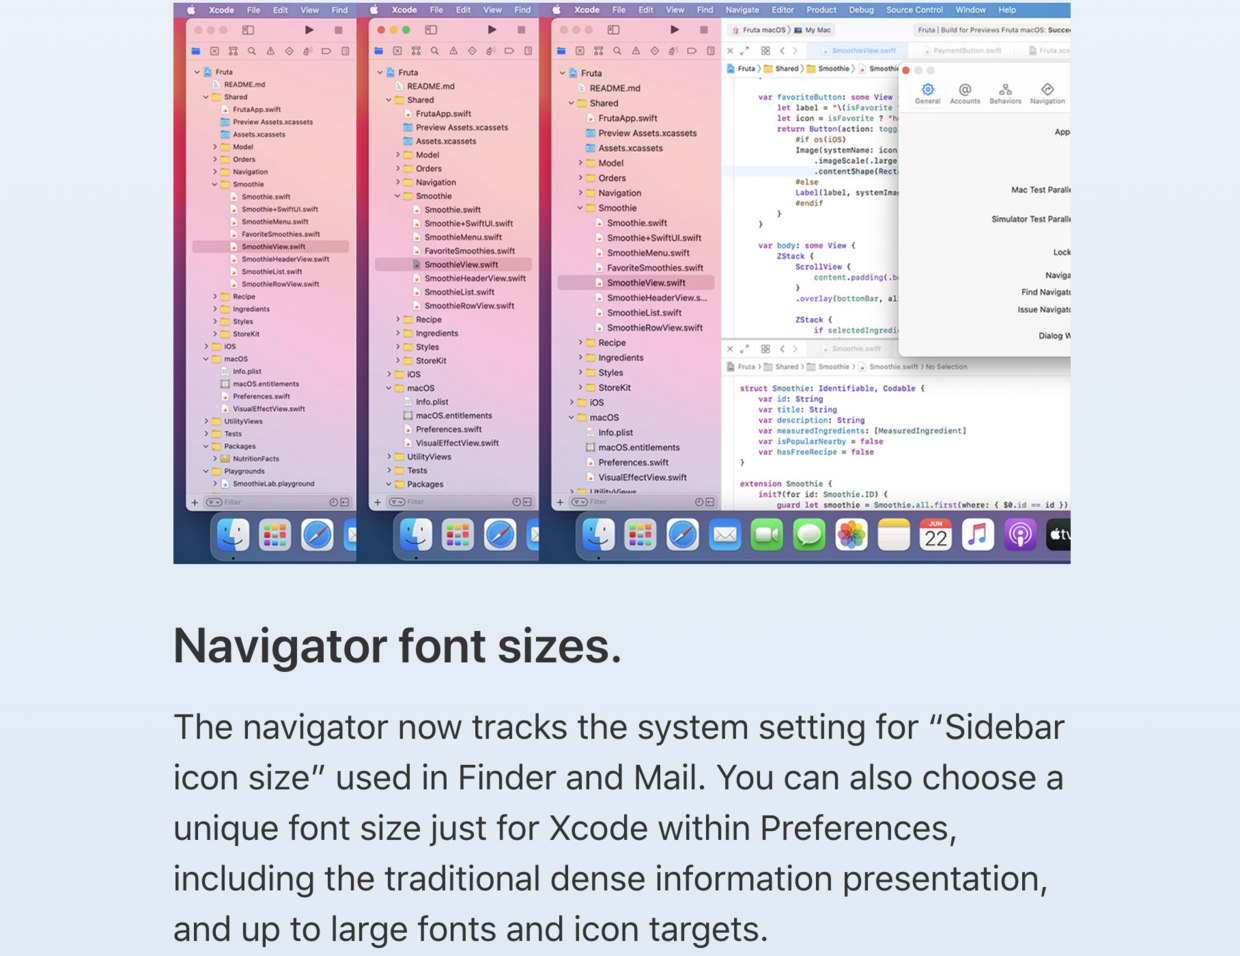Stop the build in right Xcode window
This screenshot has width=1240, height=956.
point(704,30)
